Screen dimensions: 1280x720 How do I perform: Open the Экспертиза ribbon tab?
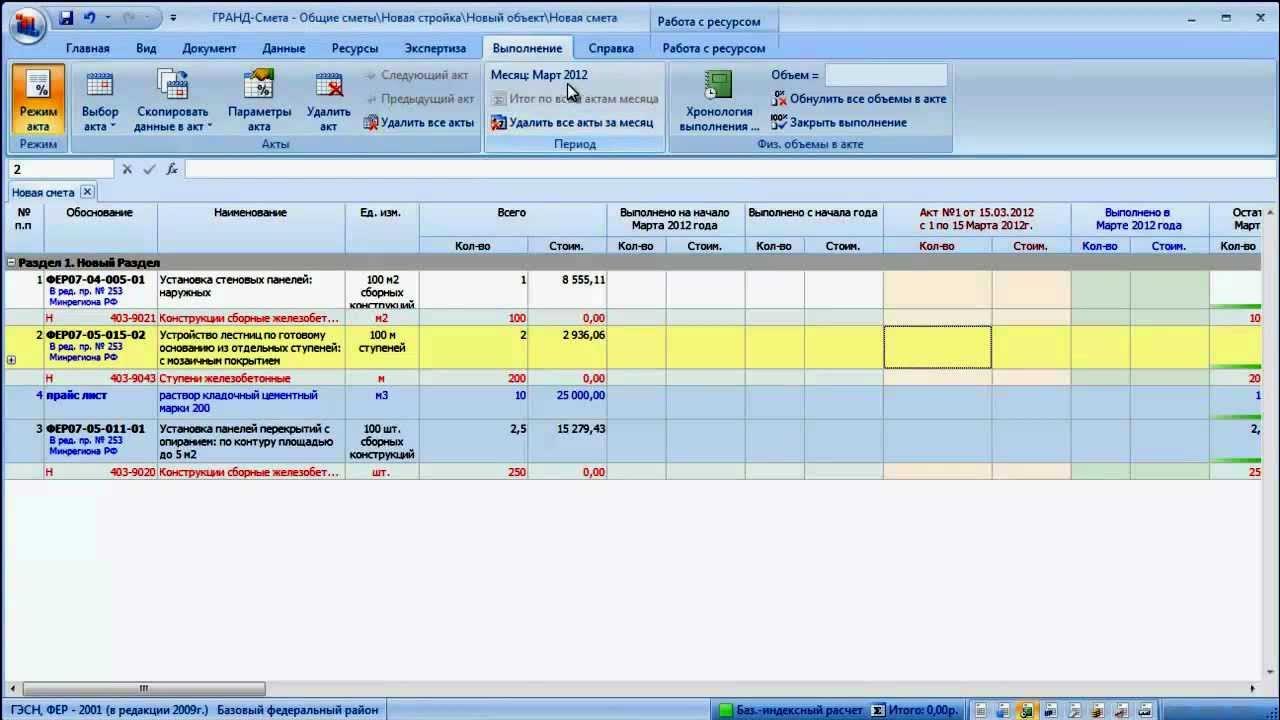tap(435, 48)
